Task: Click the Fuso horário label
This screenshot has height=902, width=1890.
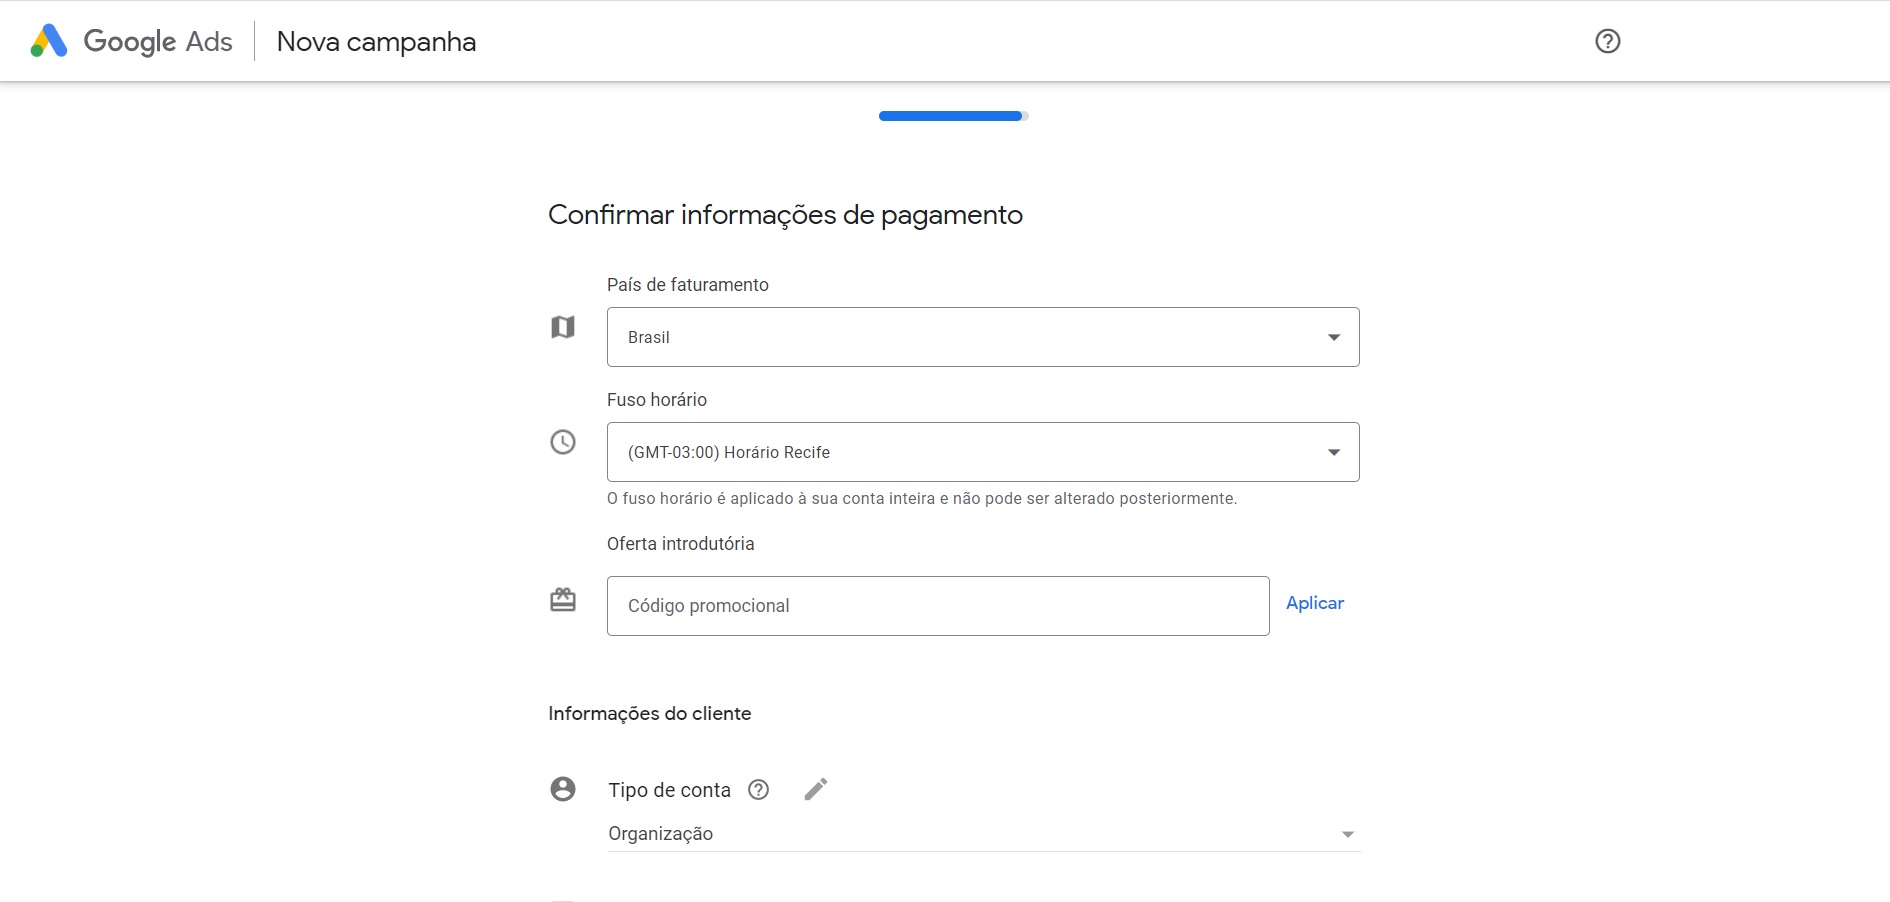Action: (657, 400)
